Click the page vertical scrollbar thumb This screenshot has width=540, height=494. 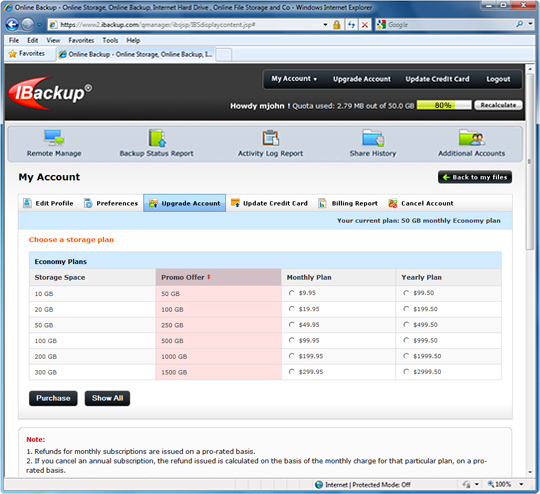tap(530, 162)
